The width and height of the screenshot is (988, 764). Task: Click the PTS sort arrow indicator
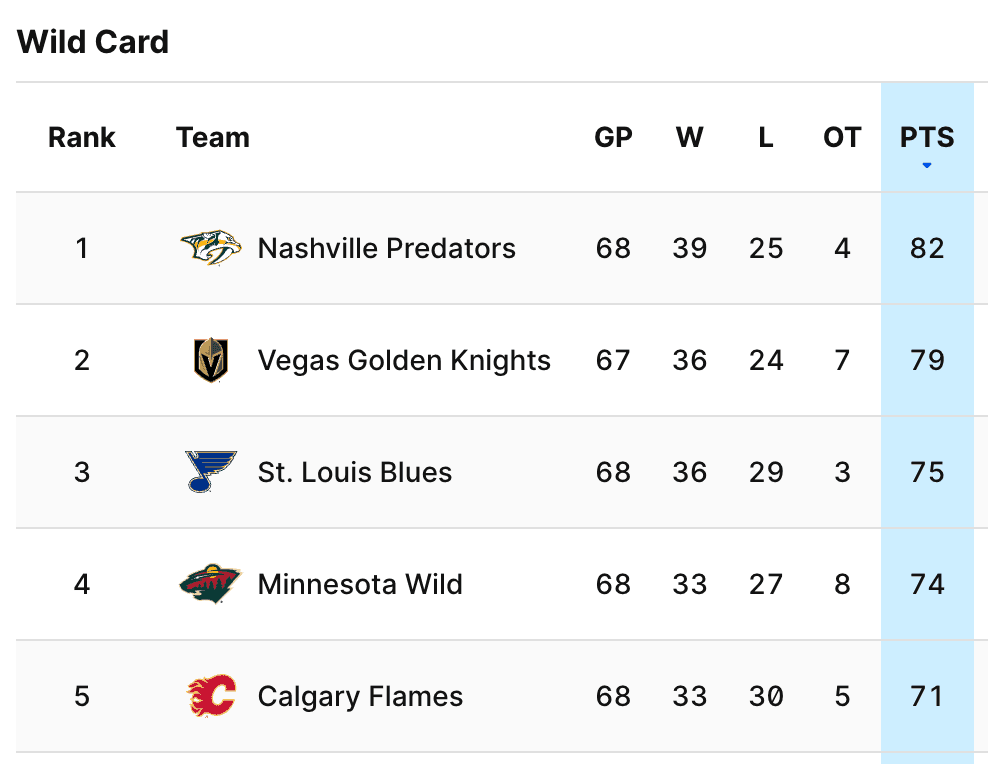coord(927,165)
